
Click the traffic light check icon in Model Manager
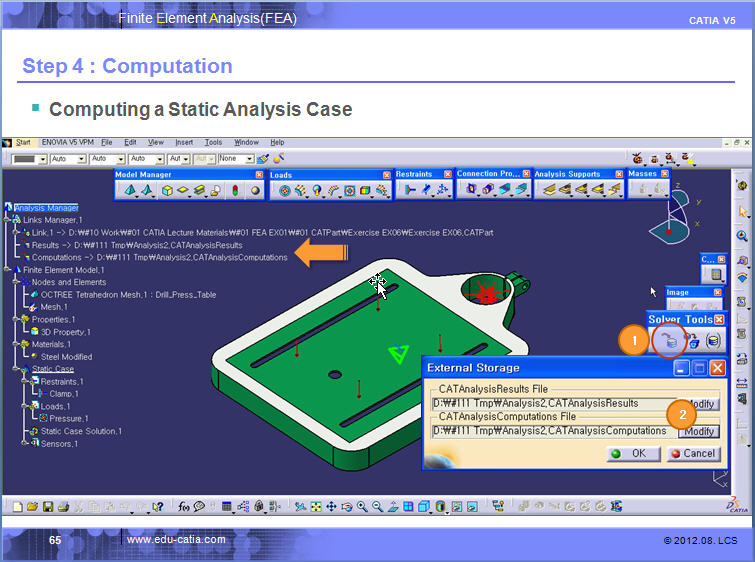(x=235, y=190)
